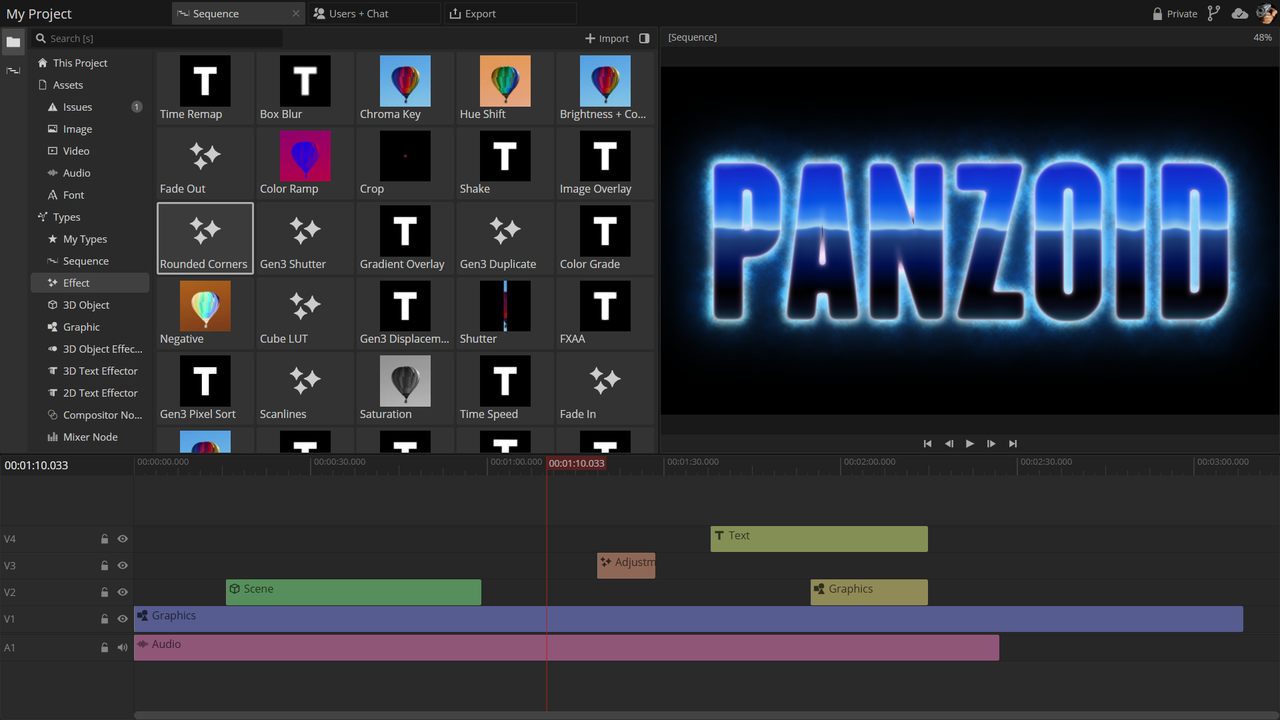Select the Fade Out effect
The width and height of the screenshot is (1280, 720).
pyautogui.click(x=205, y=163)
